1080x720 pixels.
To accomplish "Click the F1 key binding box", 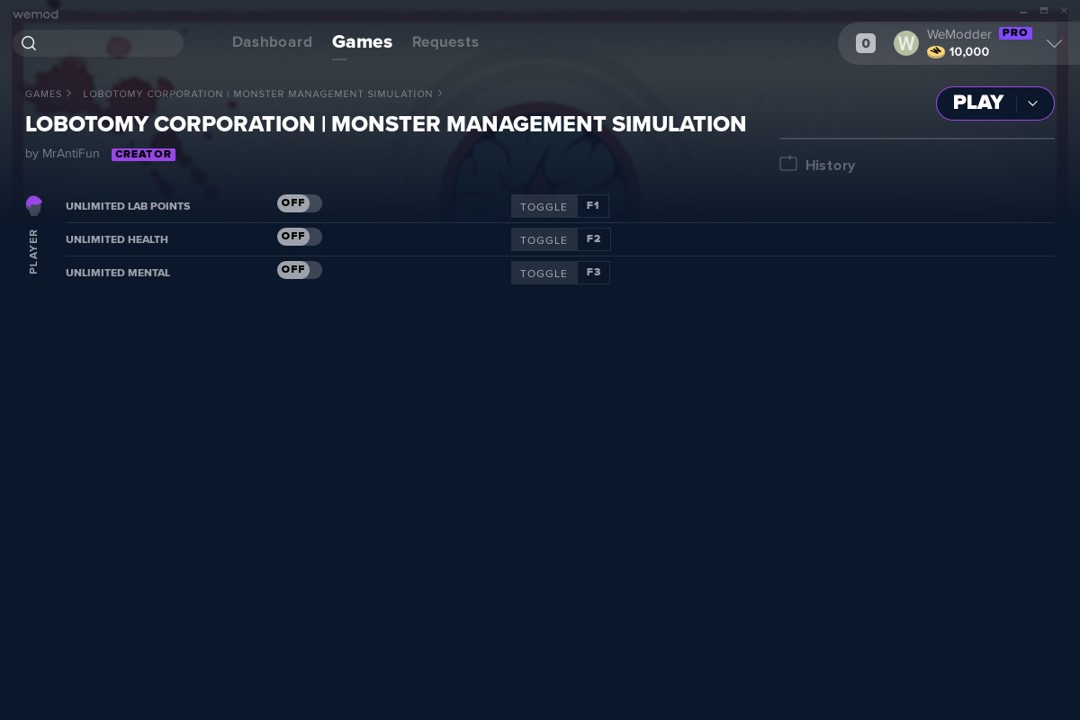I will point(593,206).
